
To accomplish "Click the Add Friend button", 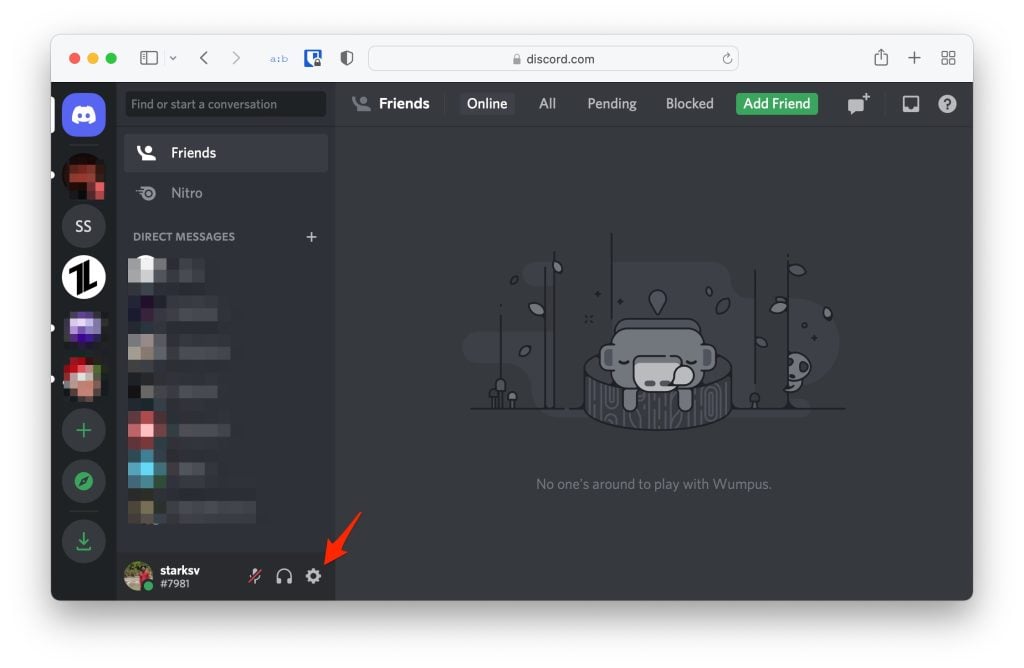I will (x=776, y=104).
